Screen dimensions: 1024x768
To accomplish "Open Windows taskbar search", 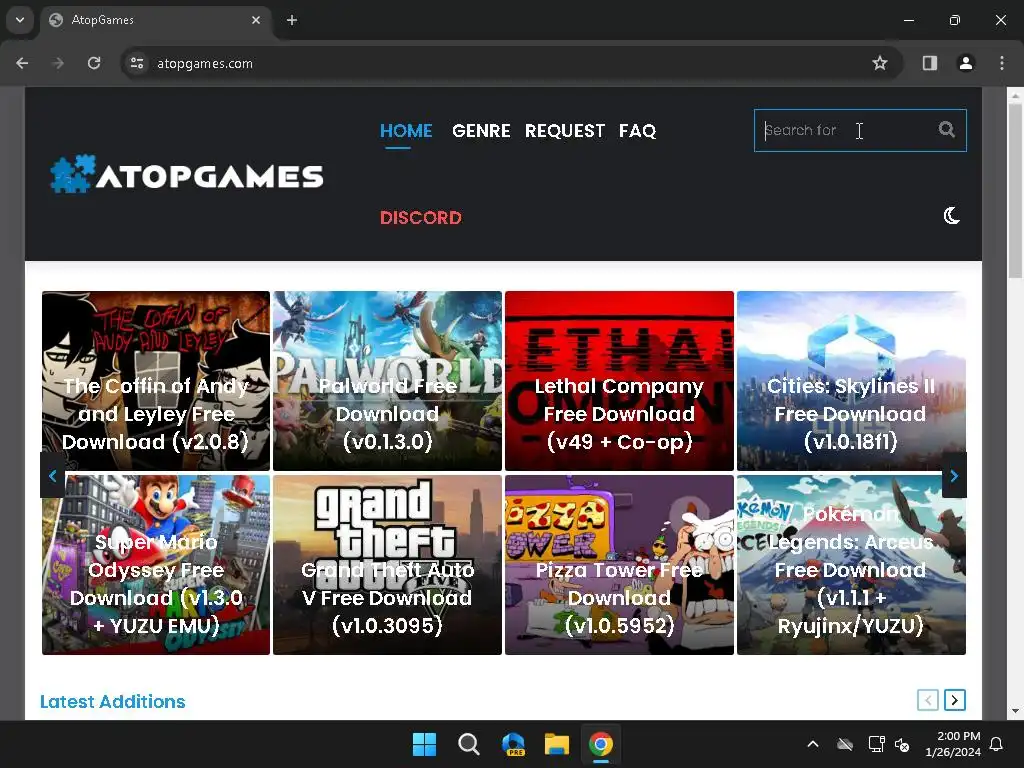I will [x=468, y=744].
